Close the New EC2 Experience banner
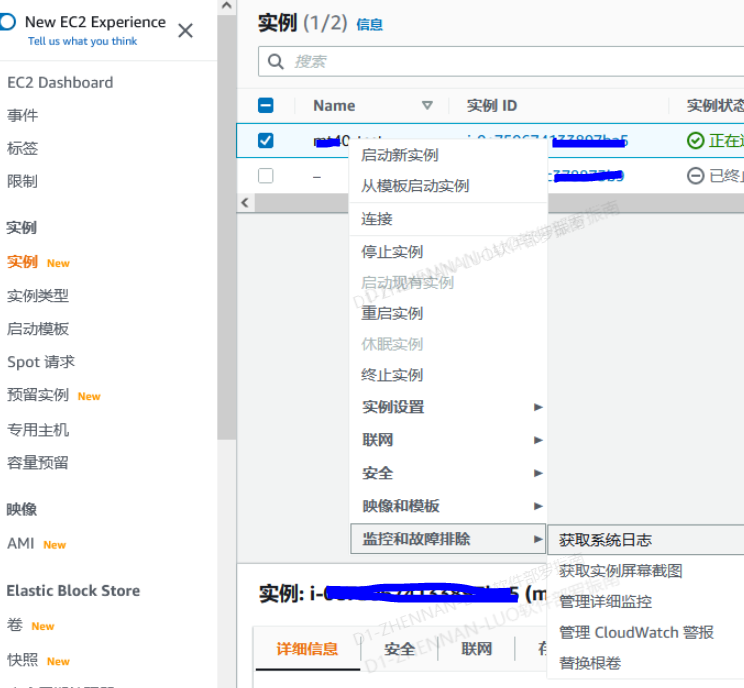 [185, 31]
